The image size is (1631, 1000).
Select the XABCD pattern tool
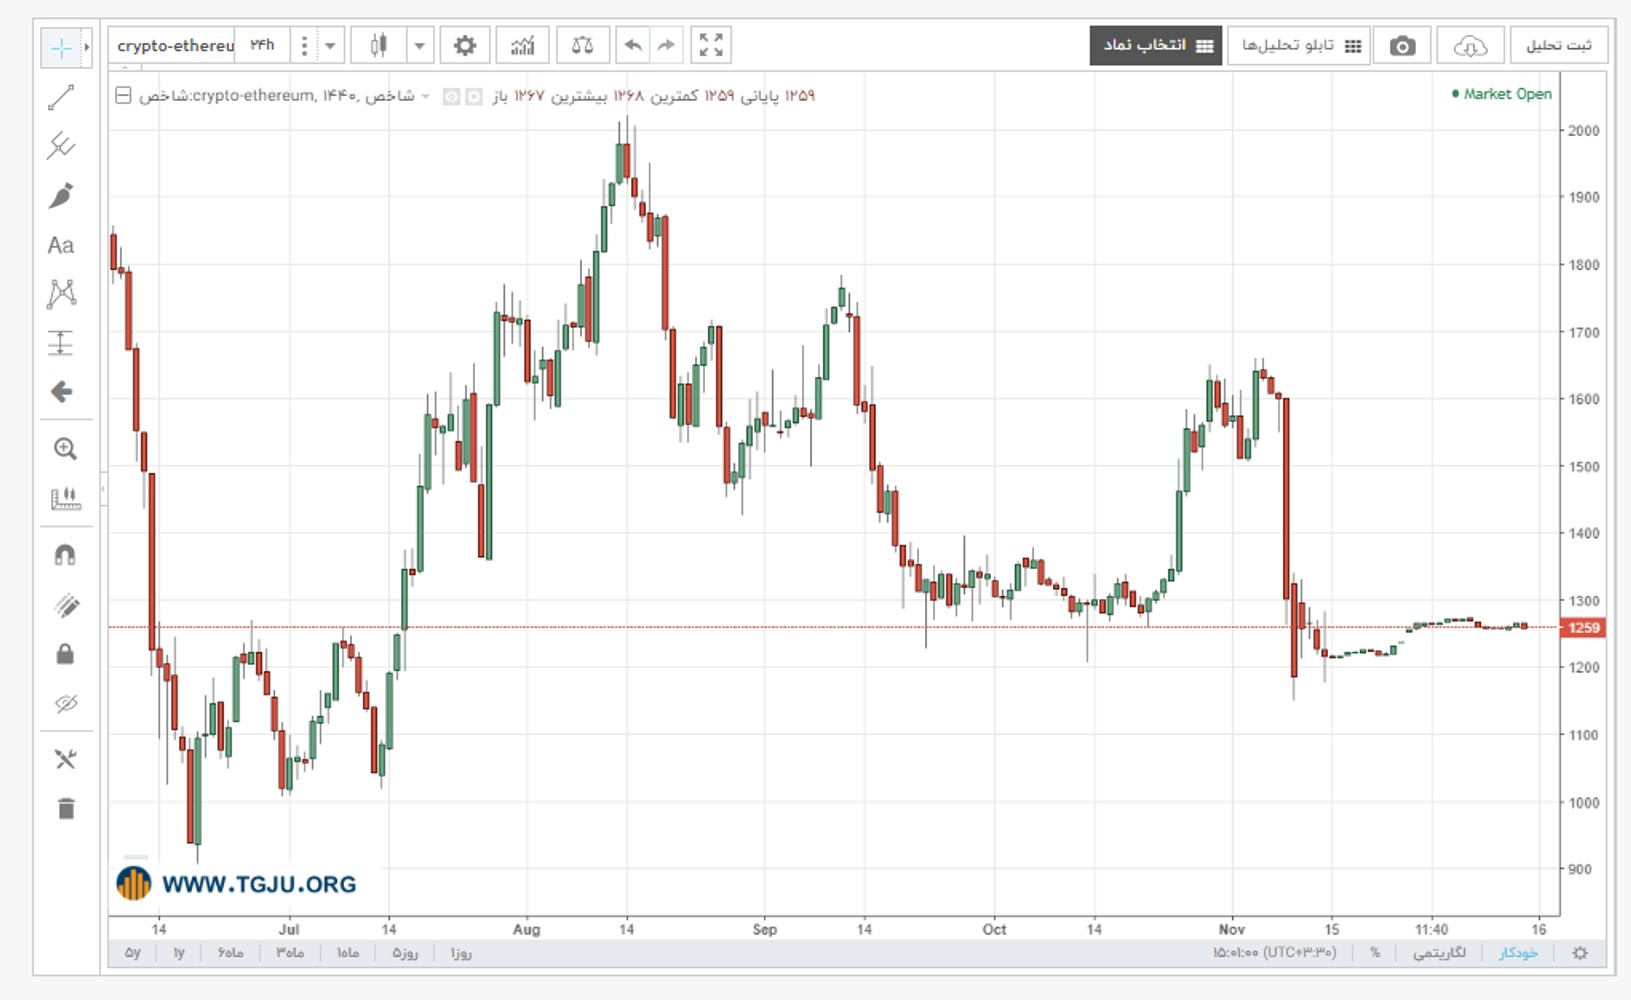61,293
